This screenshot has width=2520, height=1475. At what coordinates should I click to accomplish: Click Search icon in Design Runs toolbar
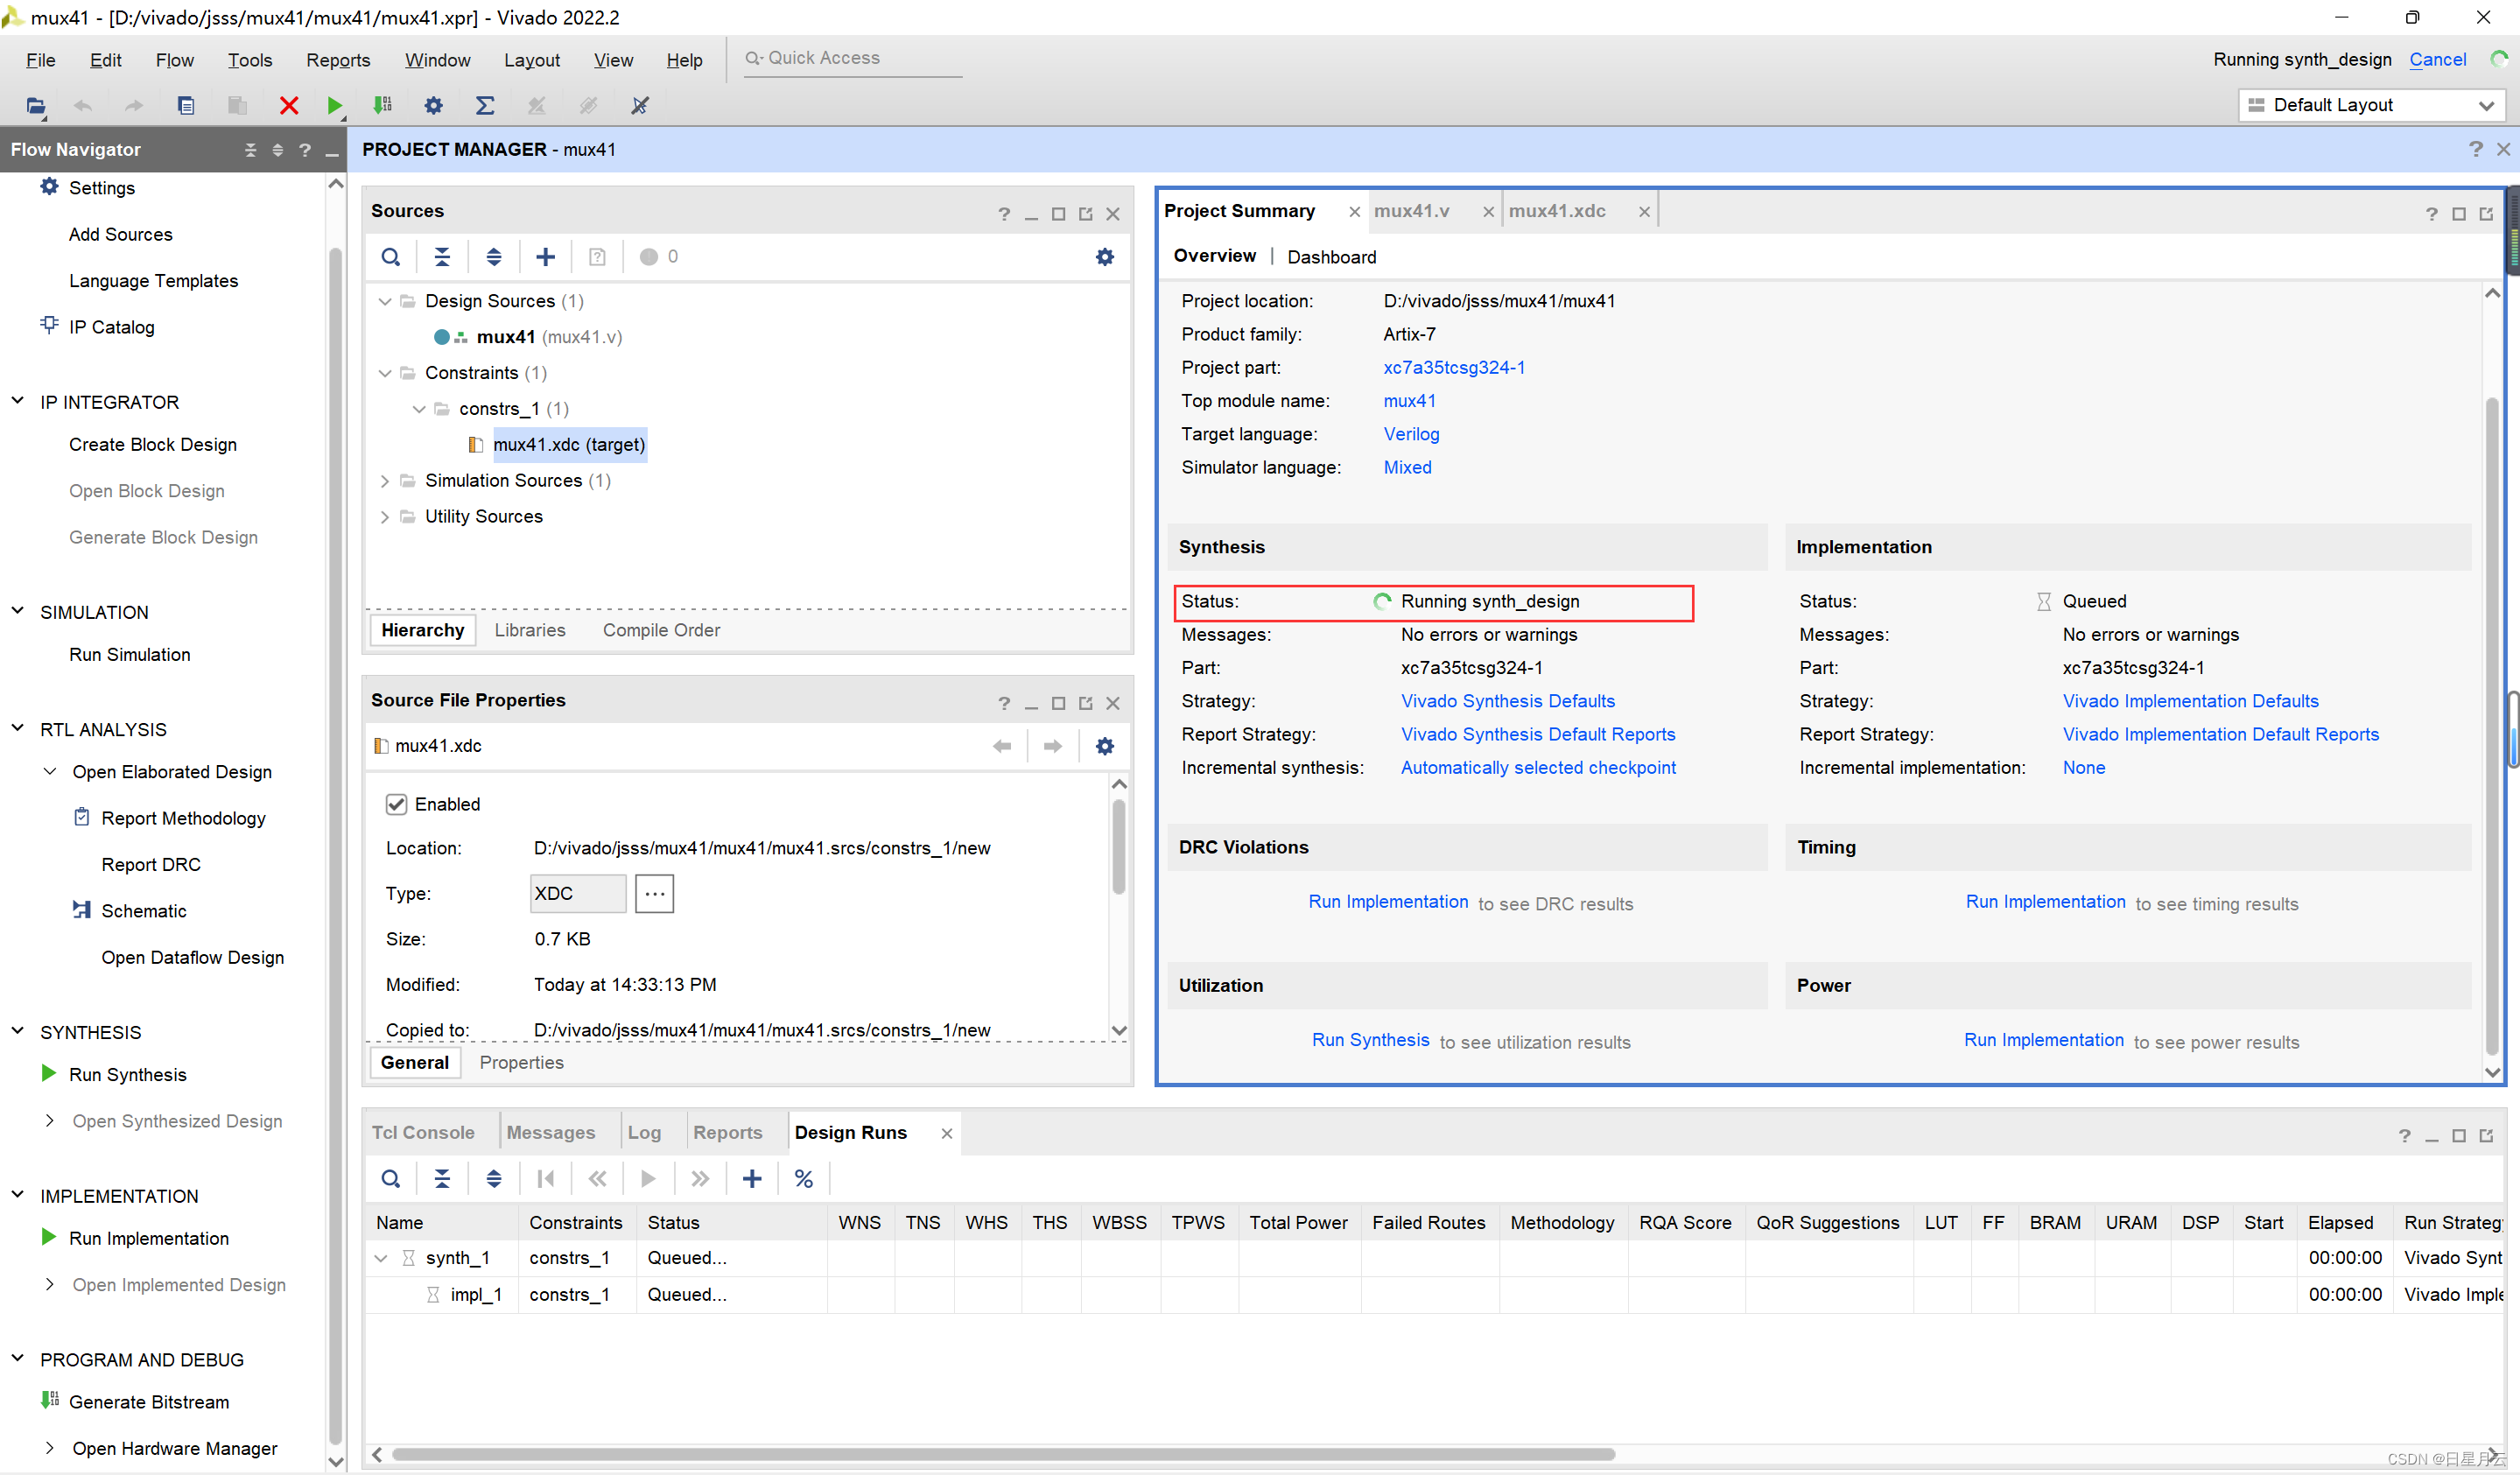pos(391,1179)
